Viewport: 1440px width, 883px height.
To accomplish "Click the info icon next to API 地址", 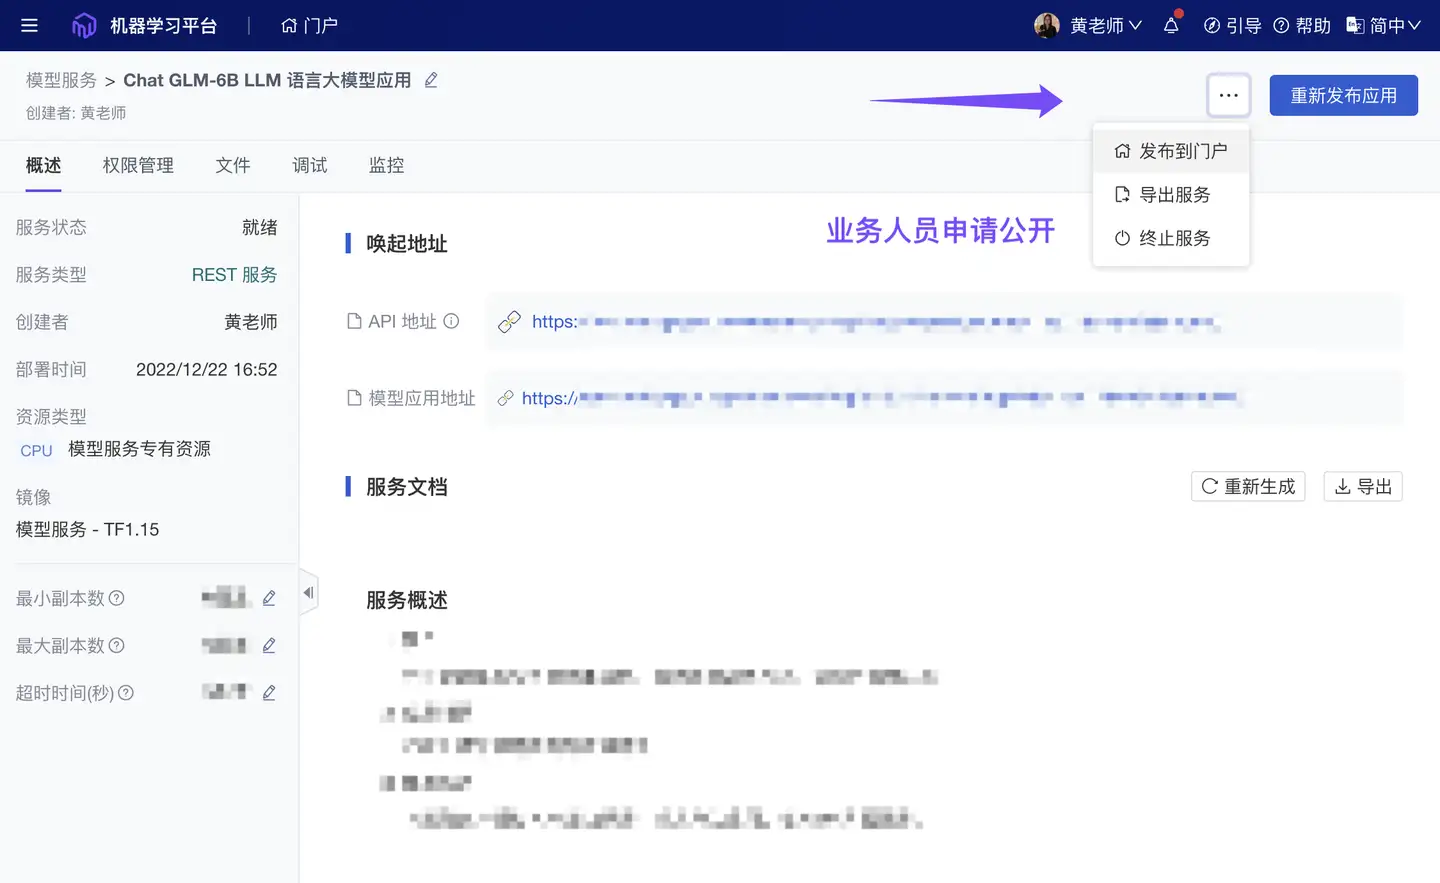I will (451, 321).
